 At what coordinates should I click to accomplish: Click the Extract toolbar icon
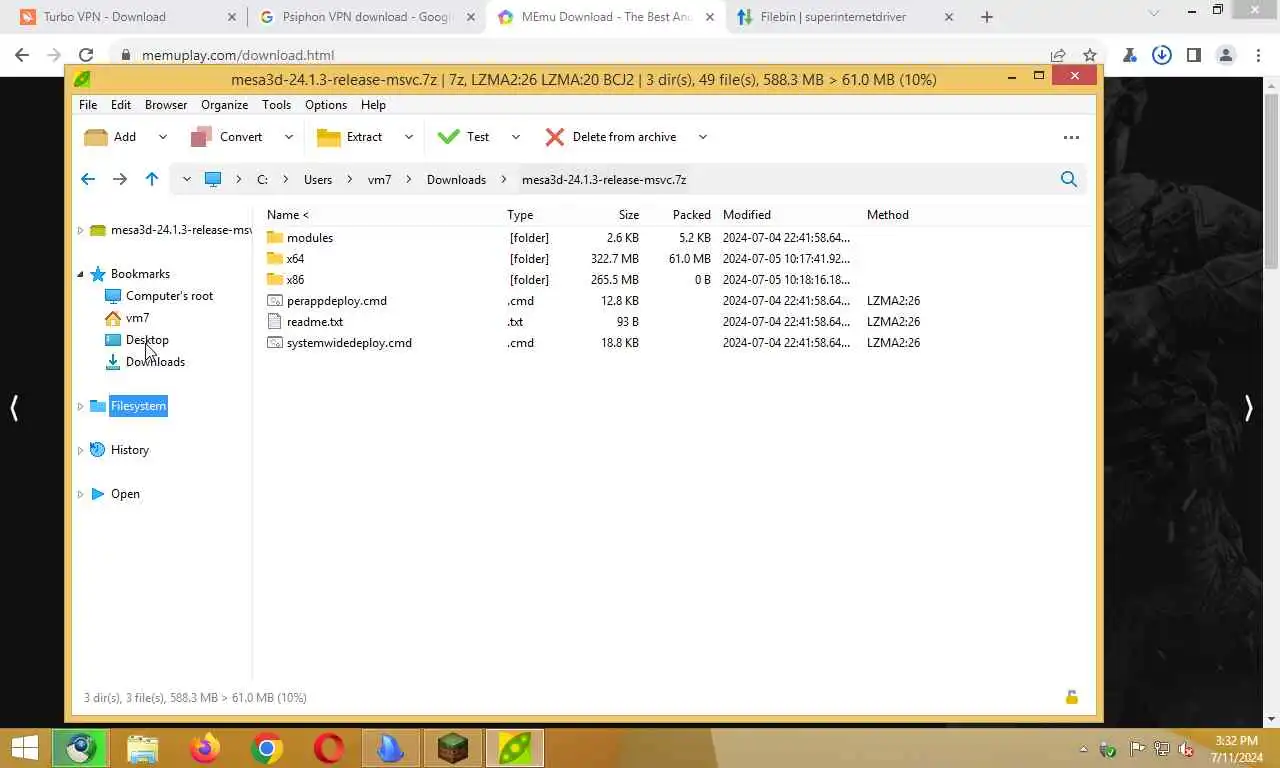coord(329,137)
